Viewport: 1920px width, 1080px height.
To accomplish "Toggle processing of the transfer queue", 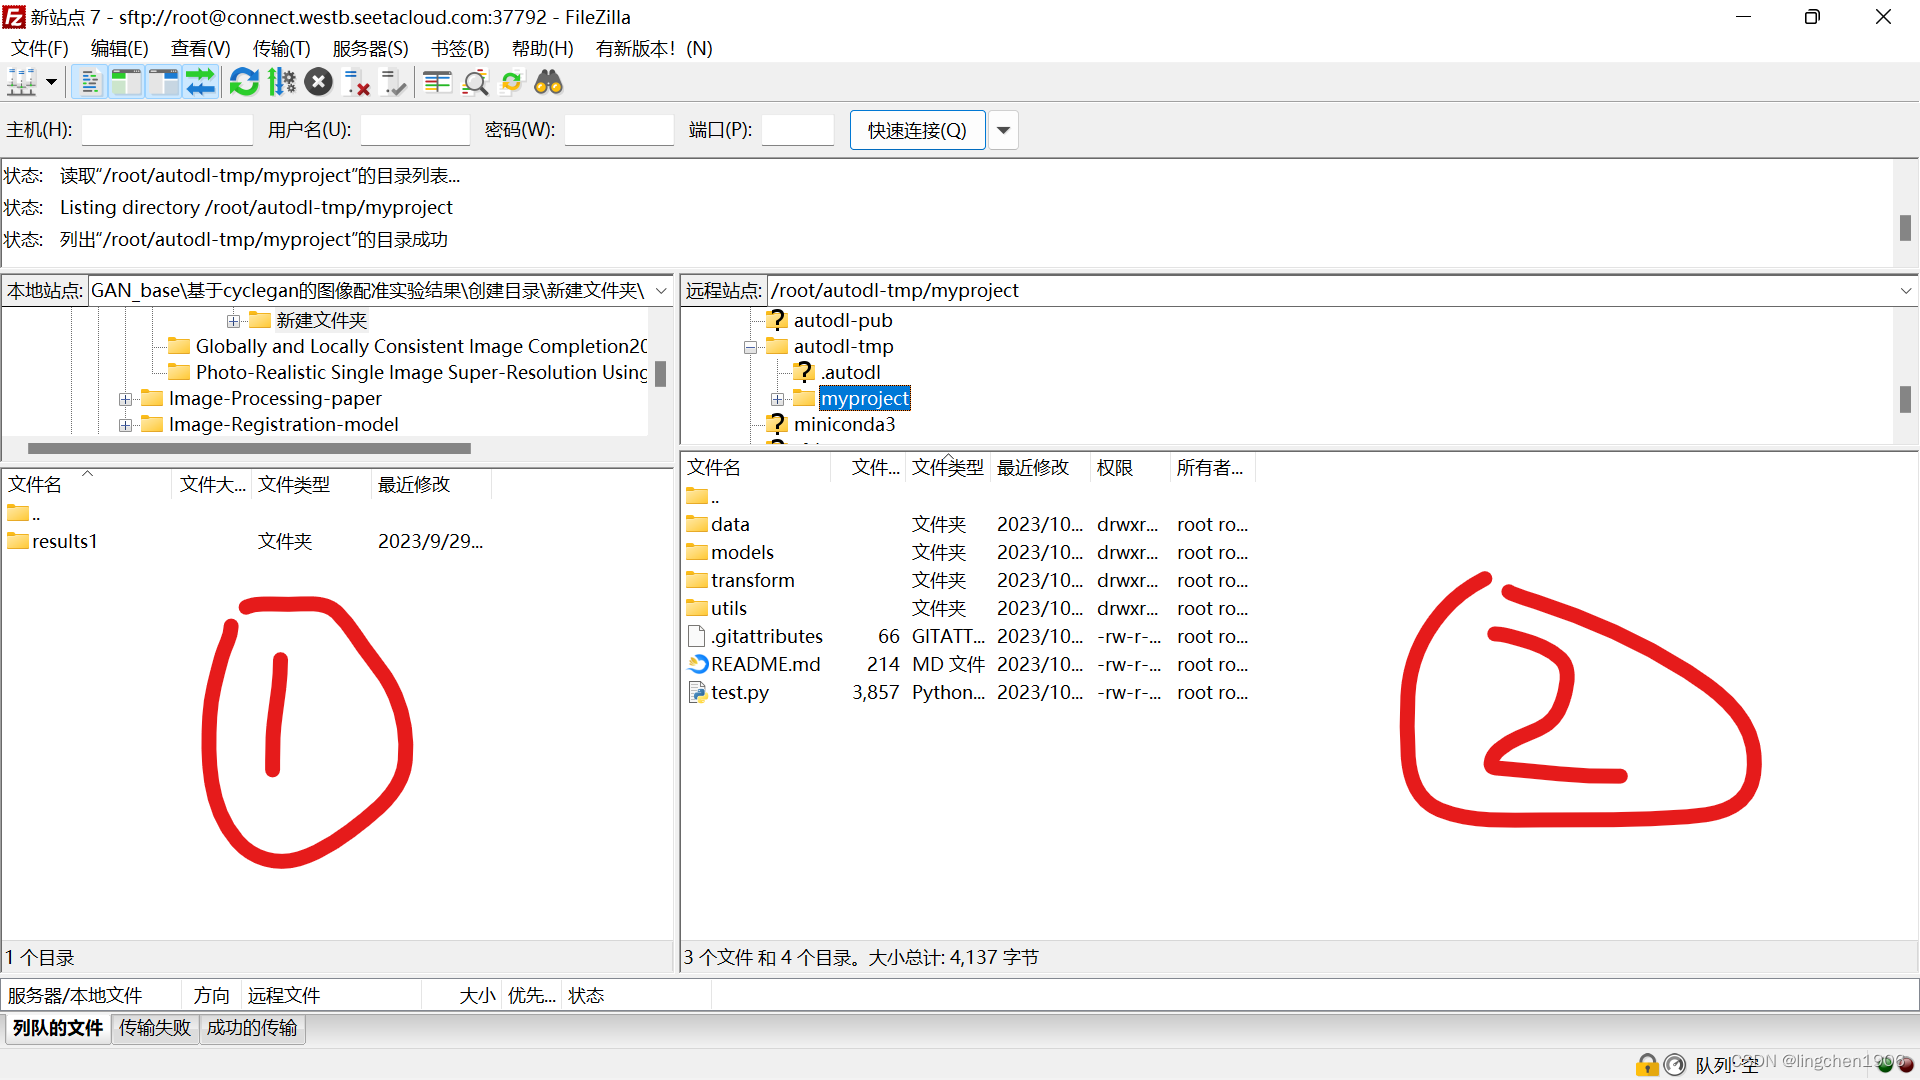I will pos(282,82).
